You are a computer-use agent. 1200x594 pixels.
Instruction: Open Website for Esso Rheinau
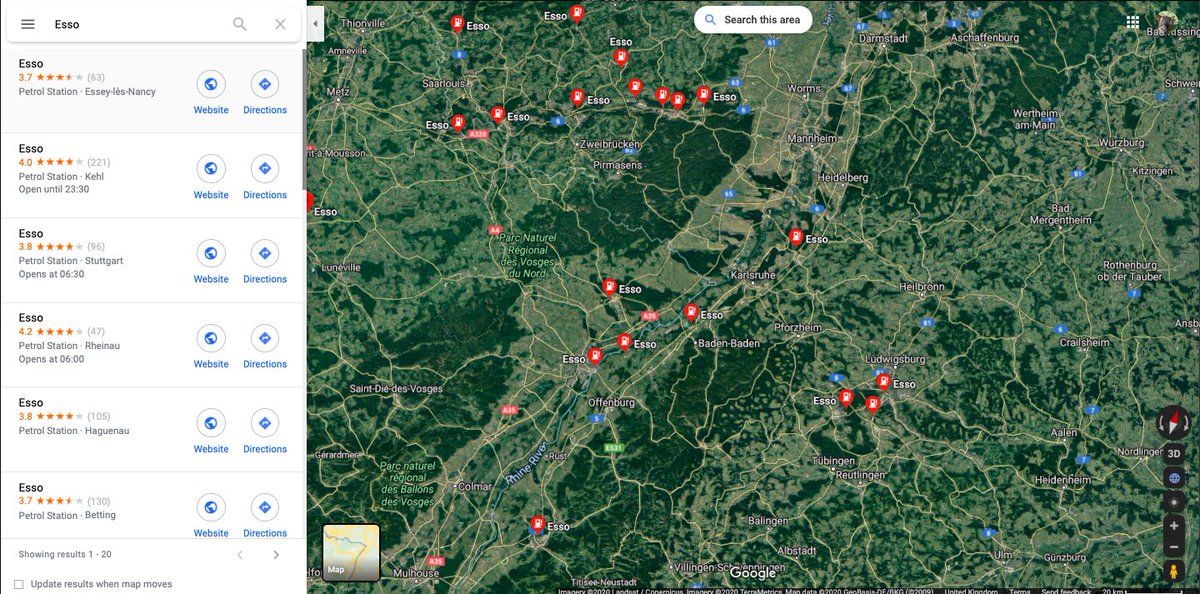pyautogui.click(x=211, y=346)
